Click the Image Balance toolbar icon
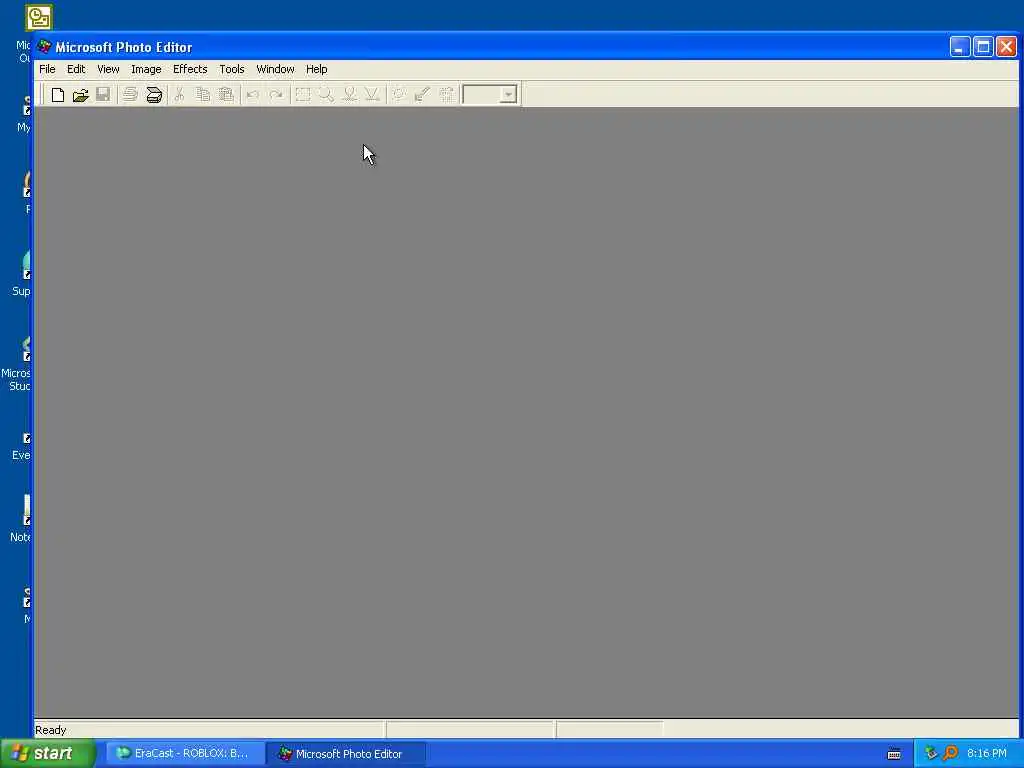Viewport: 1024px width, 768px height. point(399,95)
